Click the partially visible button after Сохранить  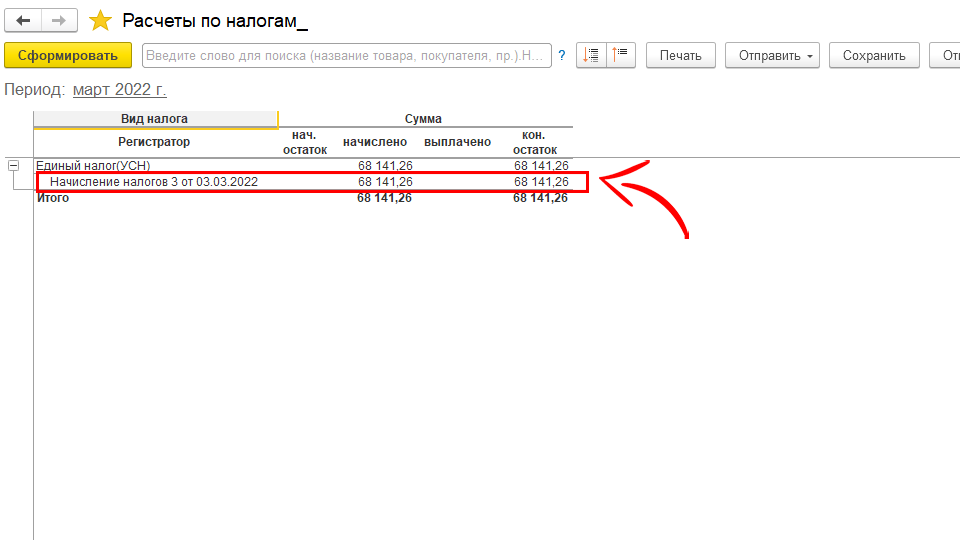pyautogui.click(x=945, y=56)
